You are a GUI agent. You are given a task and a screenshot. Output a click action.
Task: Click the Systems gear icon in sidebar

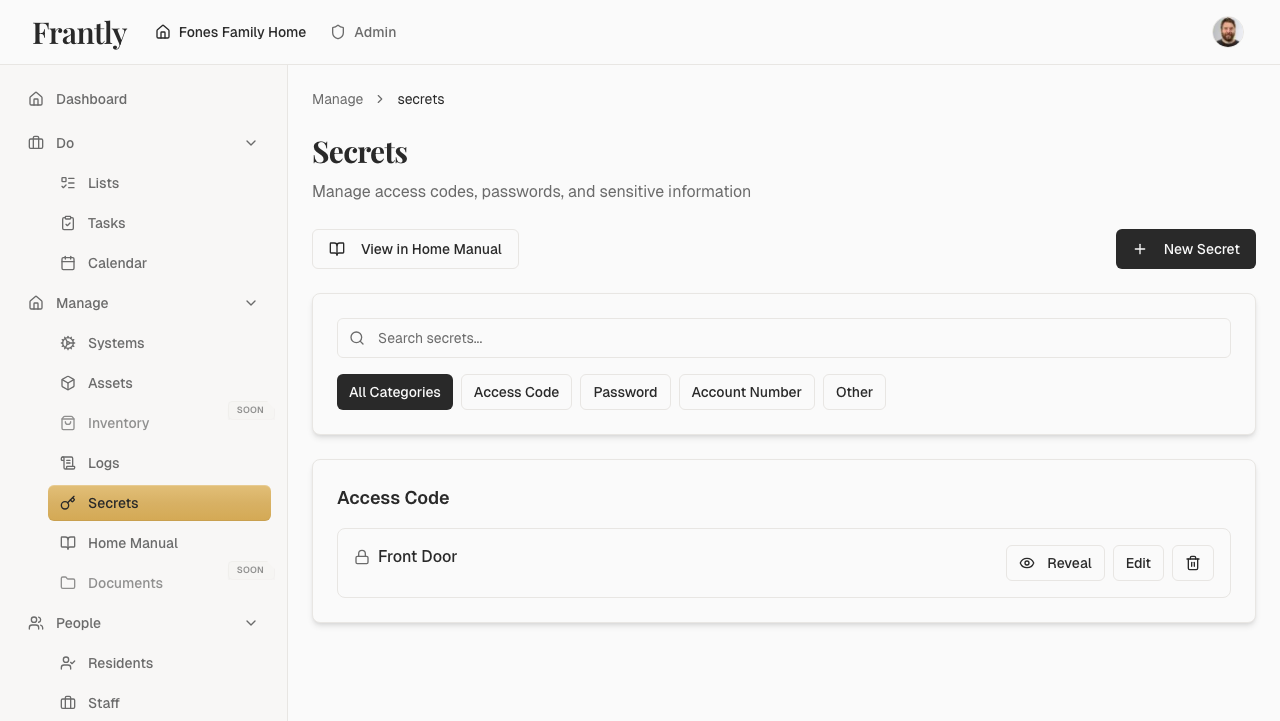(69, 343)
